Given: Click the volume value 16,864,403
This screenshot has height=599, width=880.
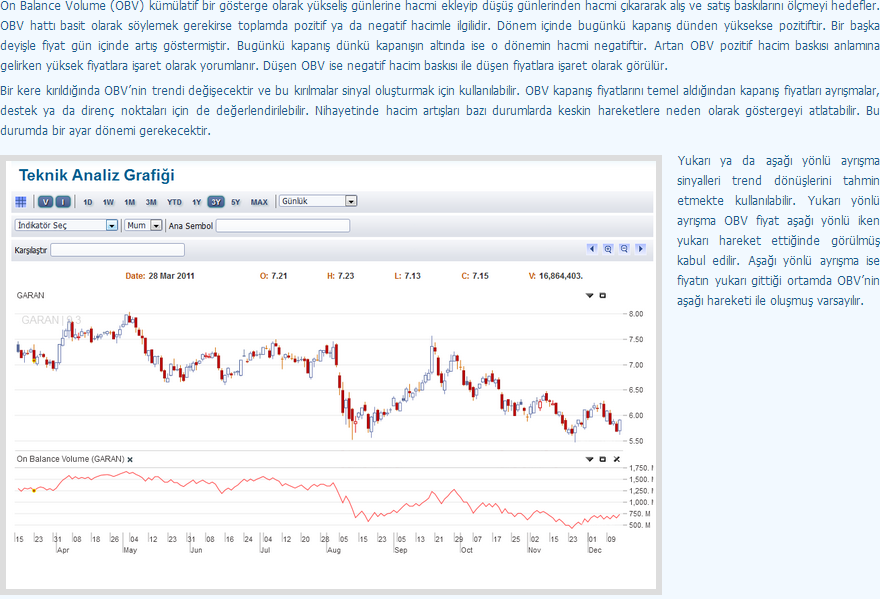Looking at the screenshot, I should pos(561,276).
